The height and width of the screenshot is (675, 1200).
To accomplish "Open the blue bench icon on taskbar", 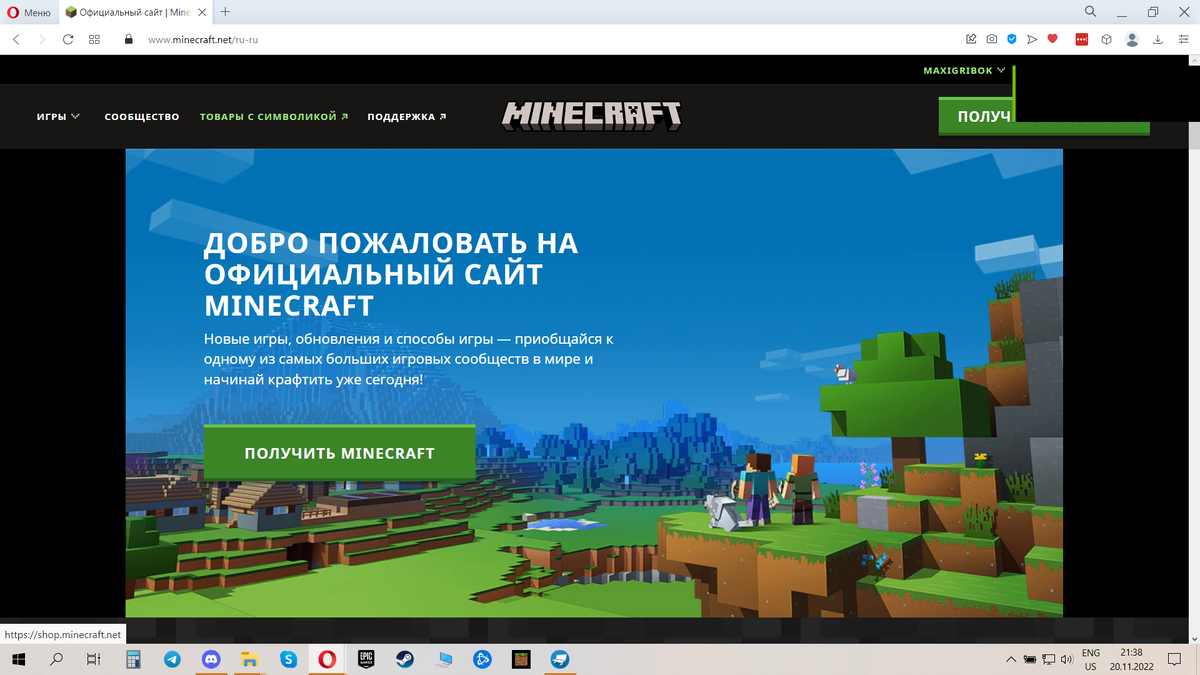I will click(559, 659).
